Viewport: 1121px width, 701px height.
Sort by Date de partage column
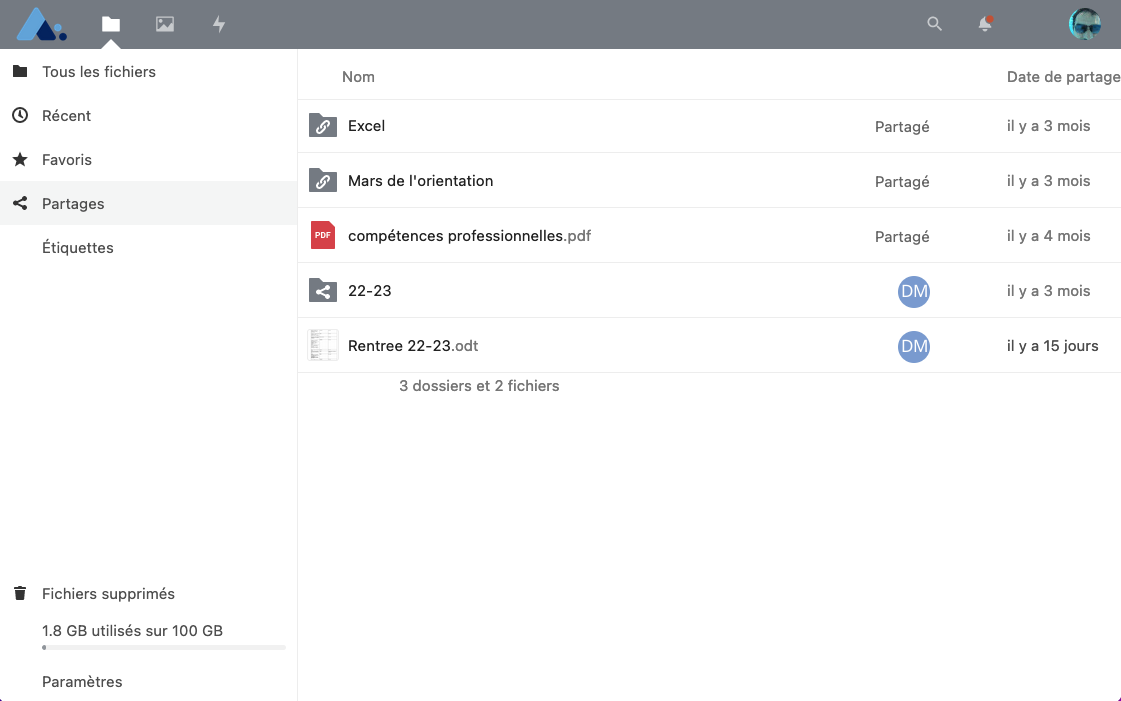point(1063,76)
